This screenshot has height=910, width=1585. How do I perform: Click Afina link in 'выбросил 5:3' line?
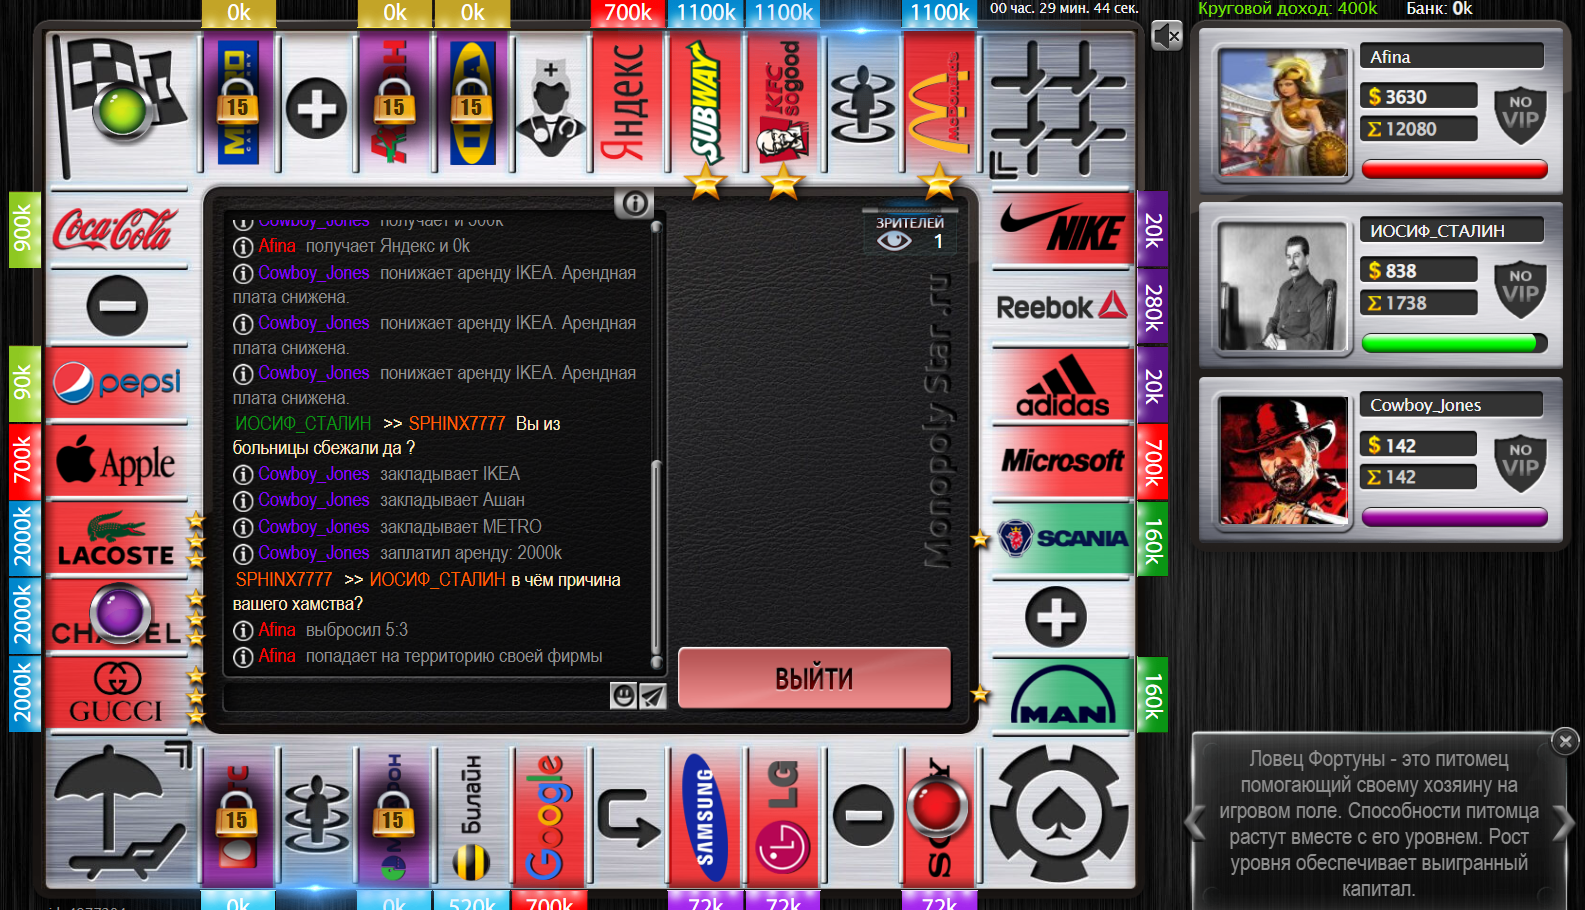(277, 629)
